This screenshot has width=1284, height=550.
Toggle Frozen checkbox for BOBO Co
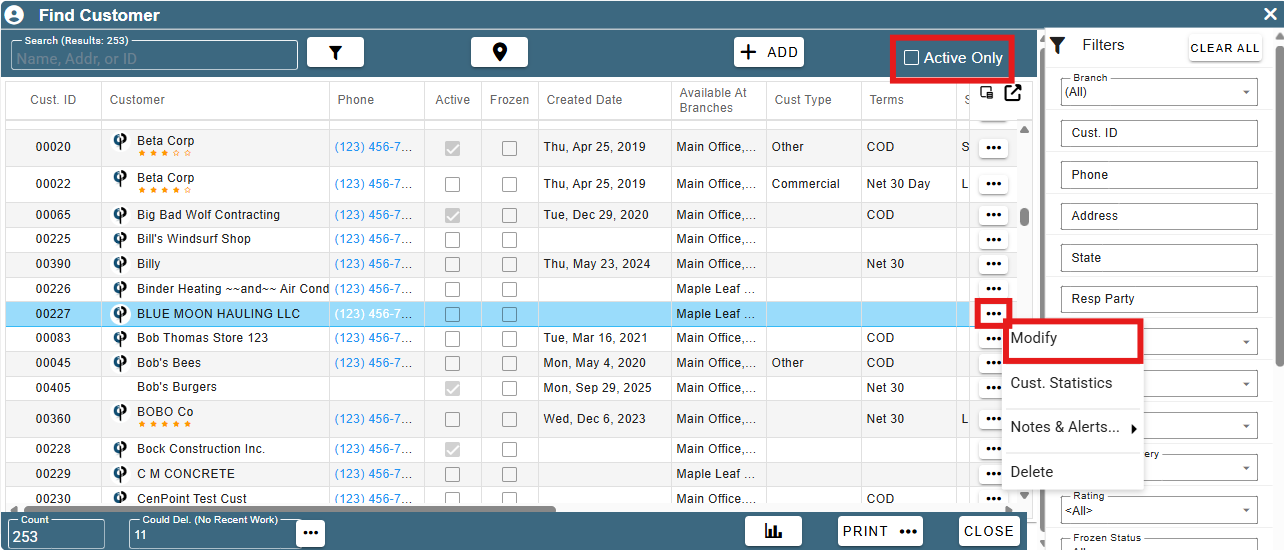coord(510,419)
